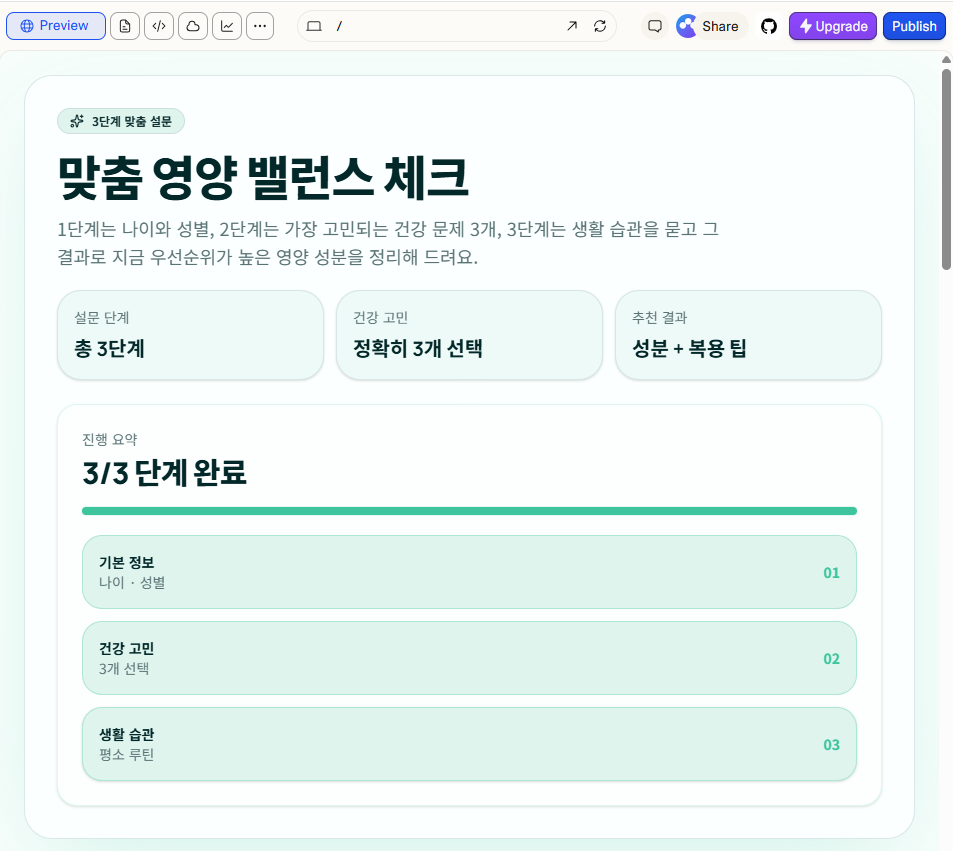The image size is (953, 851).
Task: Open the more options ellipsis menu
Action: pyautogui.click(x=259, y=26)
